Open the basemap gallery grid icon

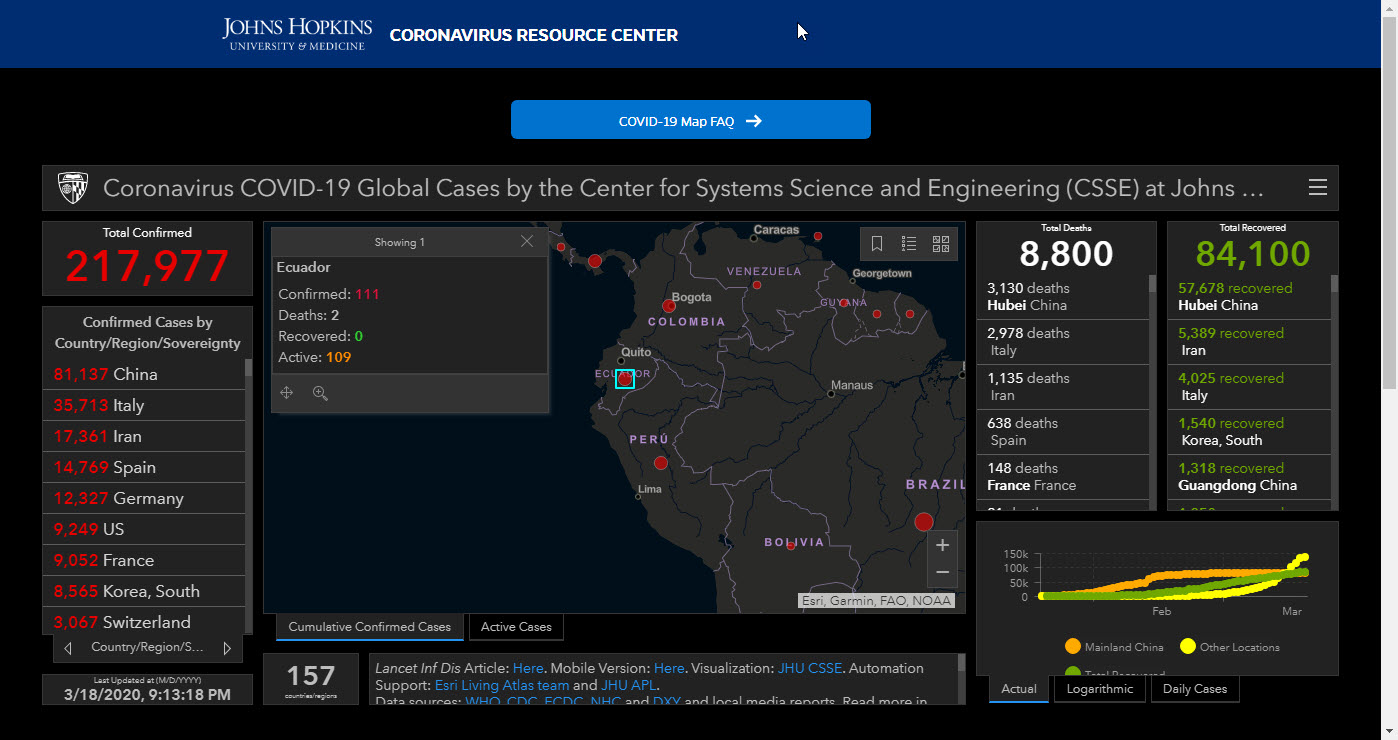click(940, 243)
